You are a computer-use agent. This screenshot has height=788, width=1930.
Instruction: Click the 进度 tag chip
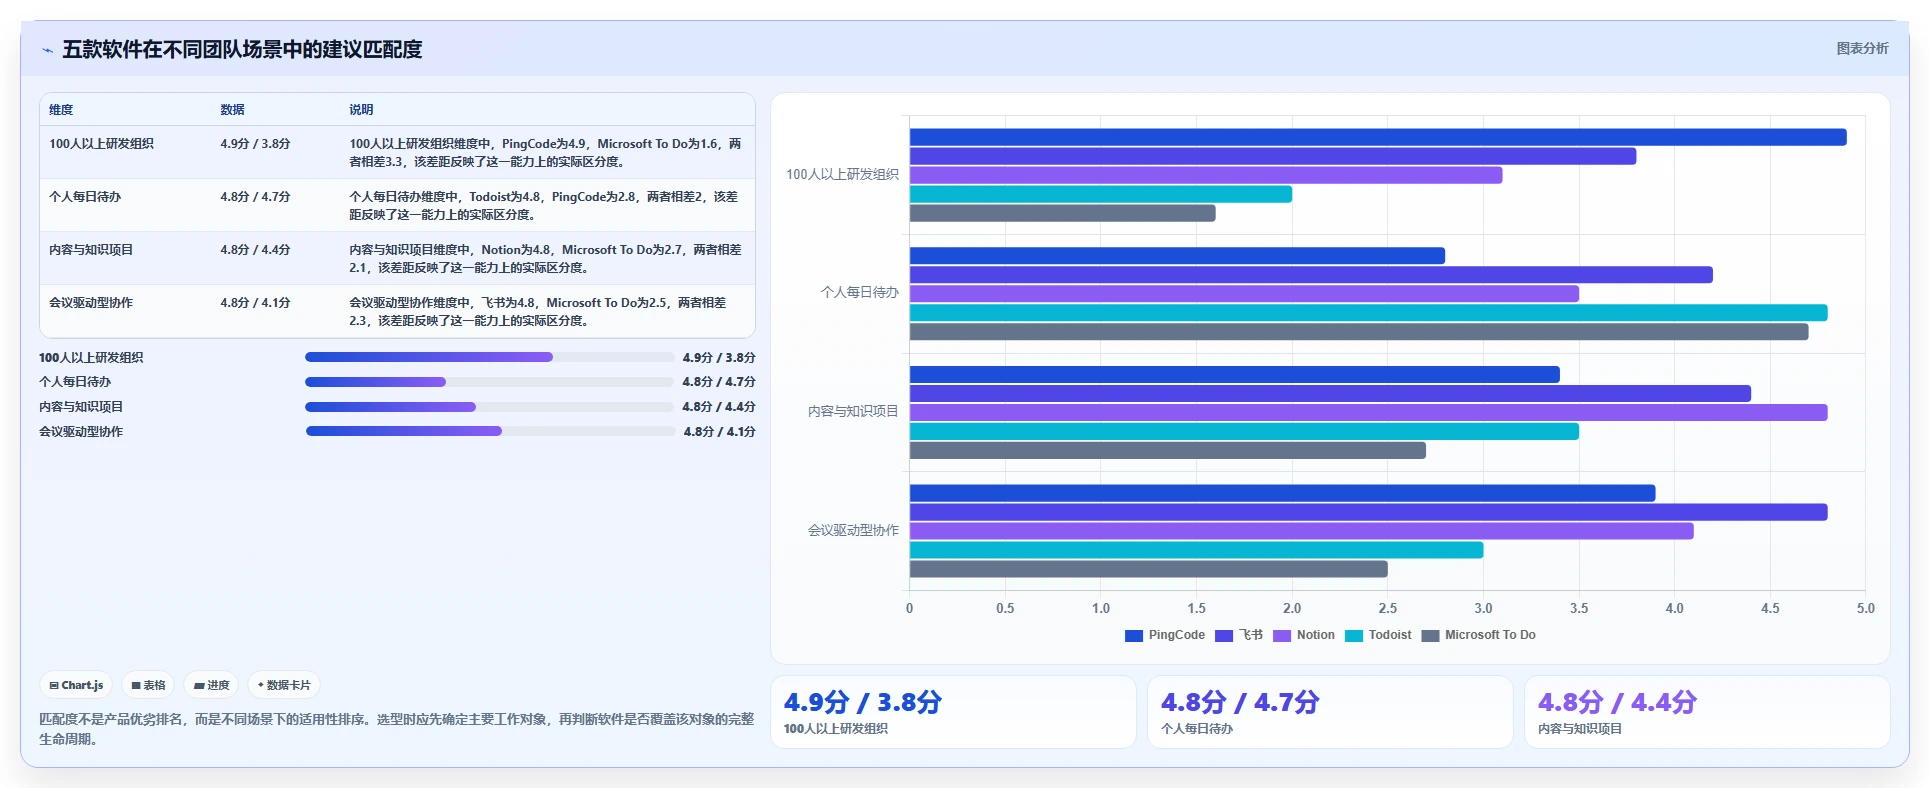point(212,685)
